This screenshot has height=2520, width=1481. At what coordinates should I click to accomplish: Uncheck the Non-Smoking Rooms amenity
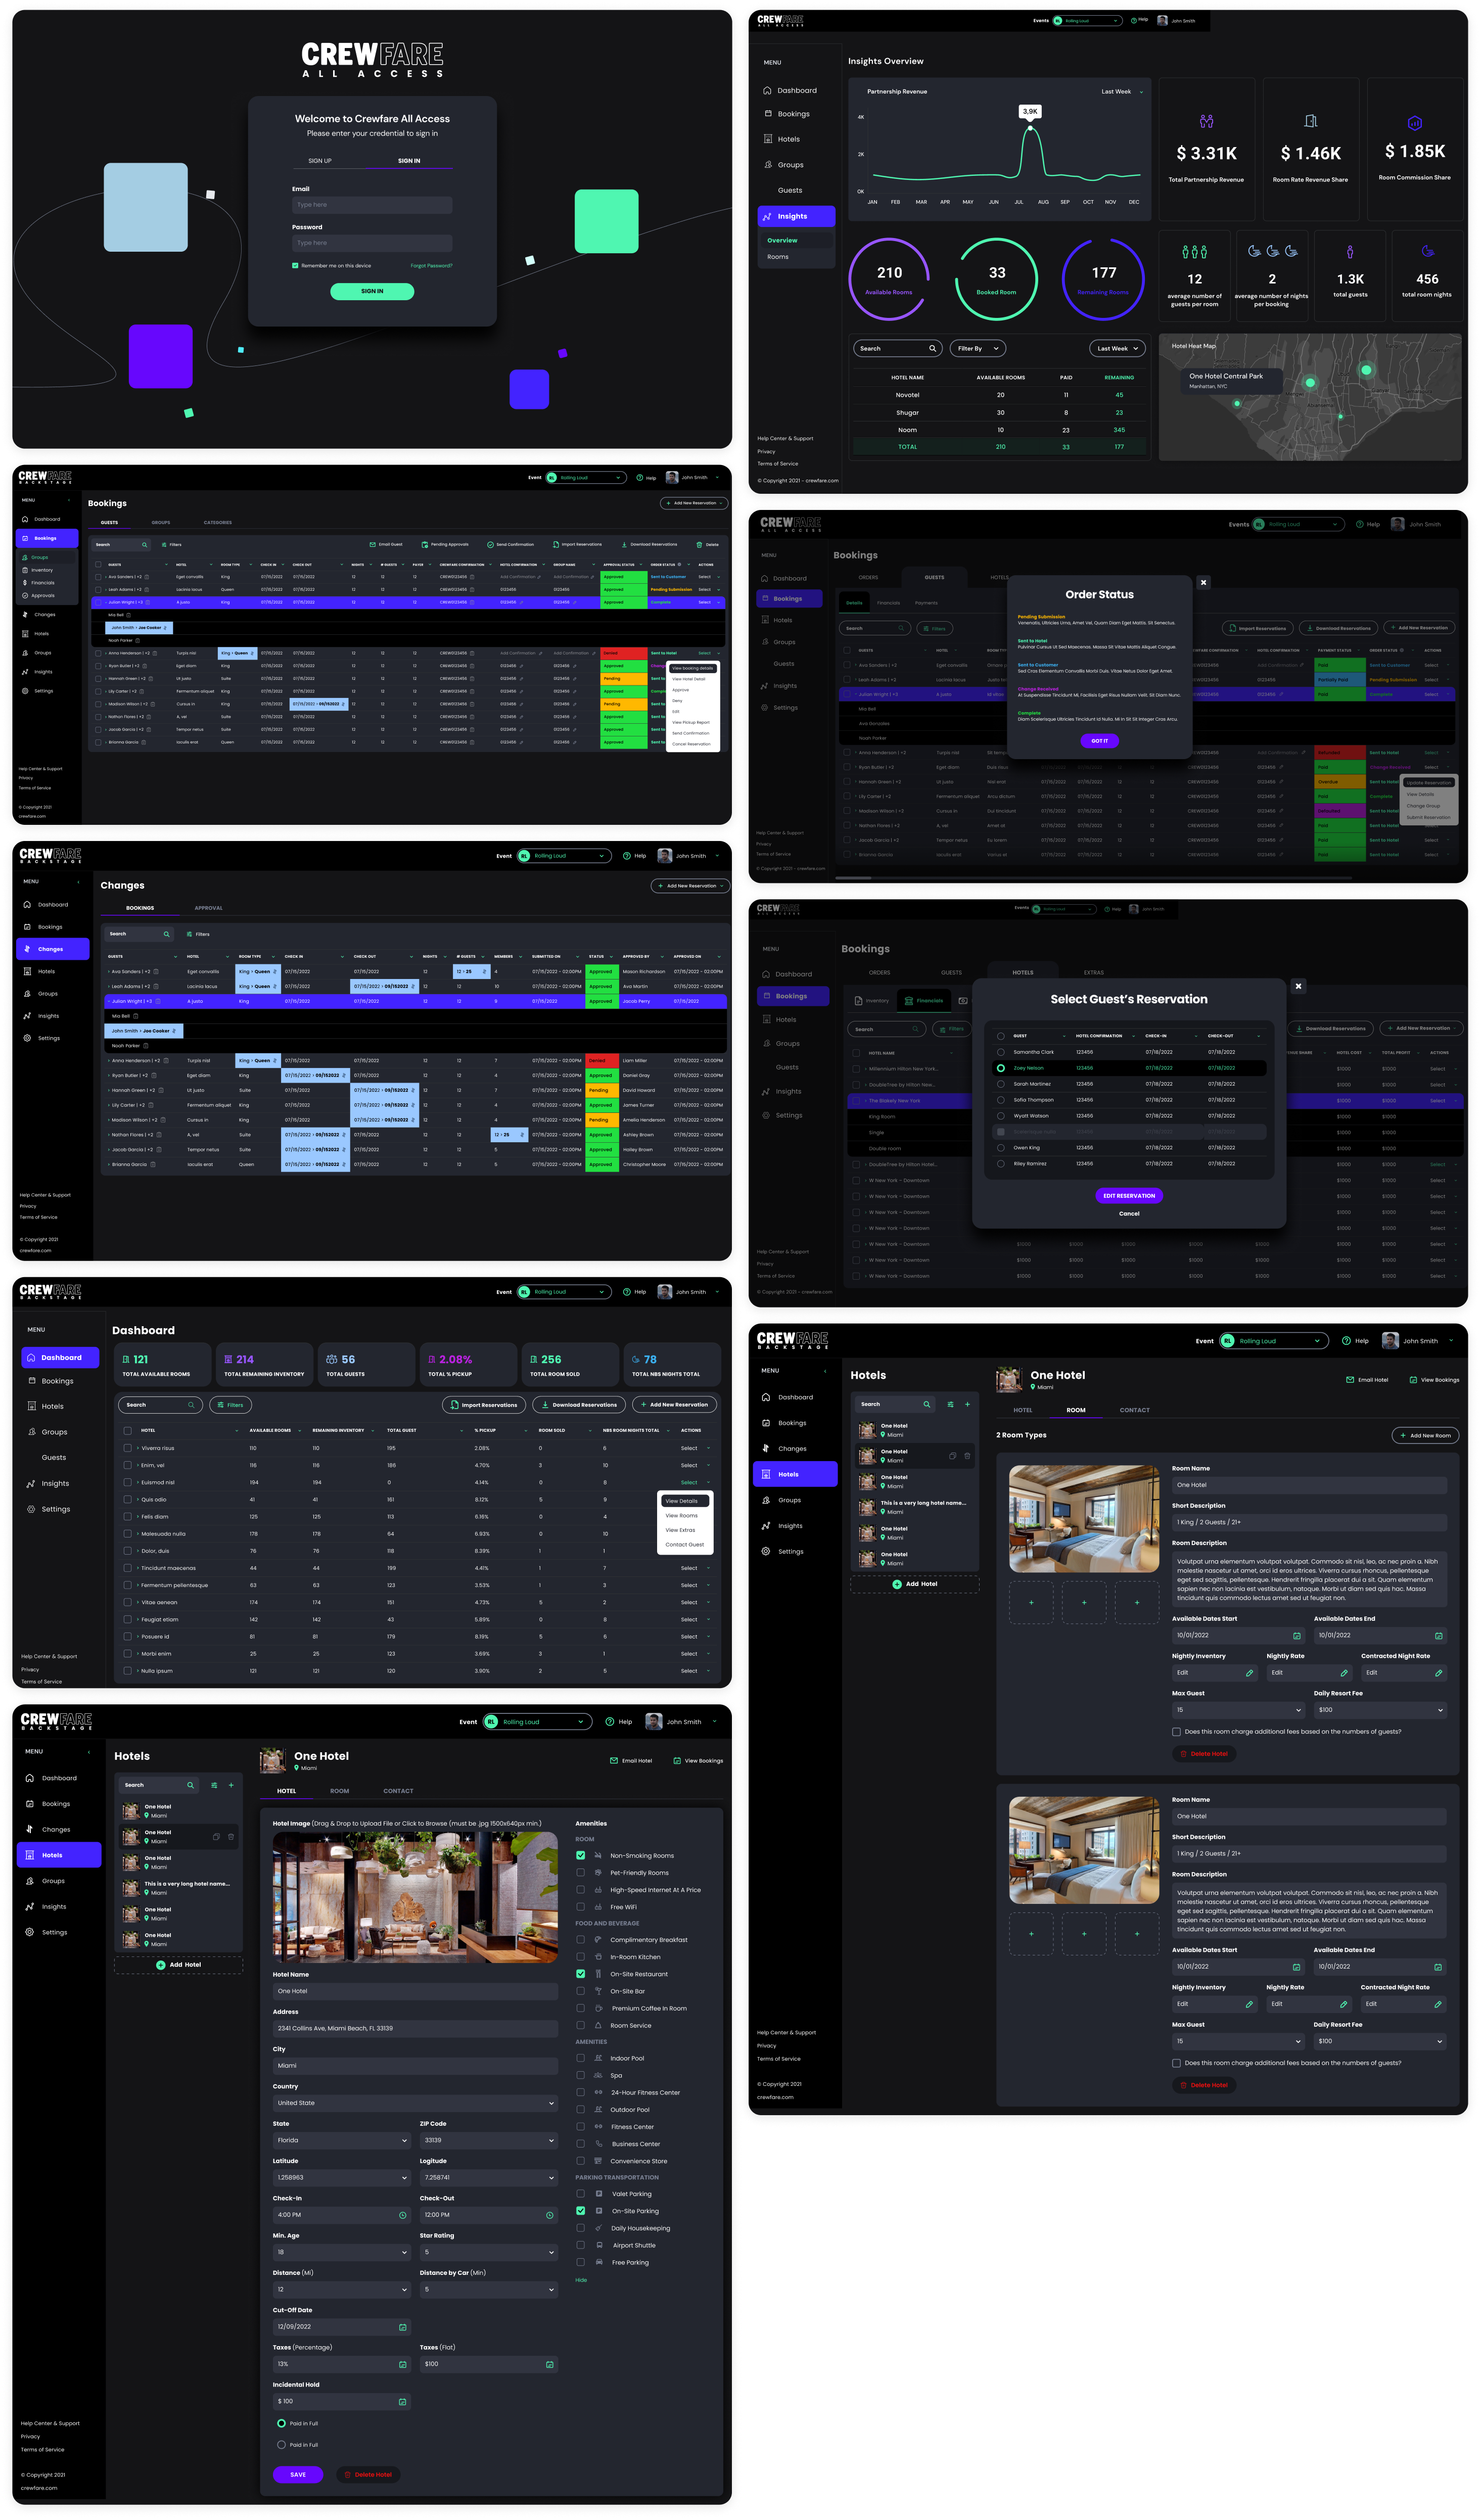pyautogui.click(x=581, y=1855)
